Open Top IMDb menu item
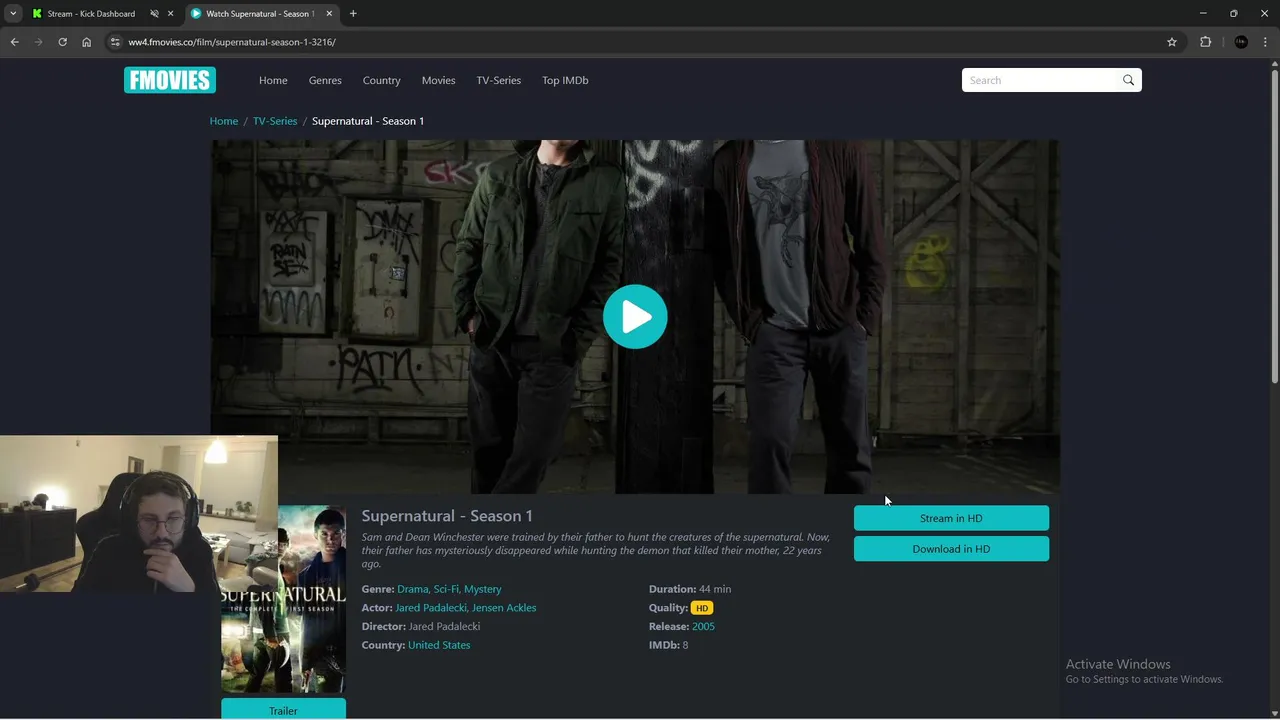The width and height of the screenshot is (1280, 720). coord(565,80)
